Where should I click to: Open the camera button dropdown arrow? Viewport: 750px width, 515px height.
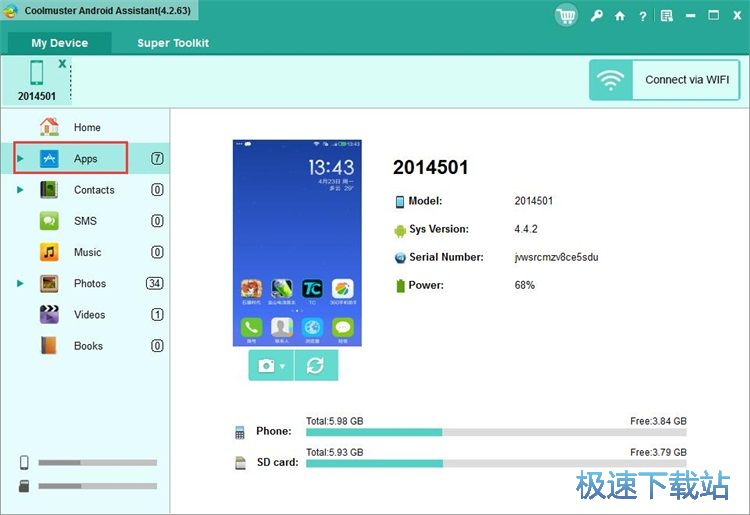tap(282, 366)
